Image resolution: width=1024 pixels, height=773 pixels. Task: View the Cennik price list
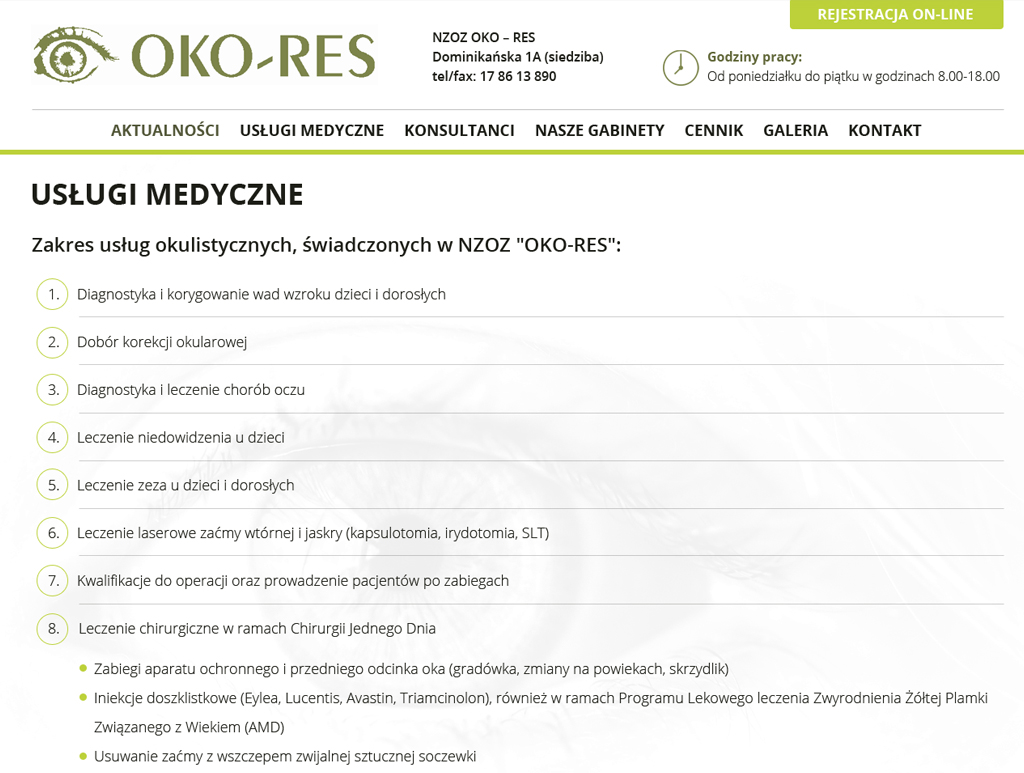click(x=714, y=130)
